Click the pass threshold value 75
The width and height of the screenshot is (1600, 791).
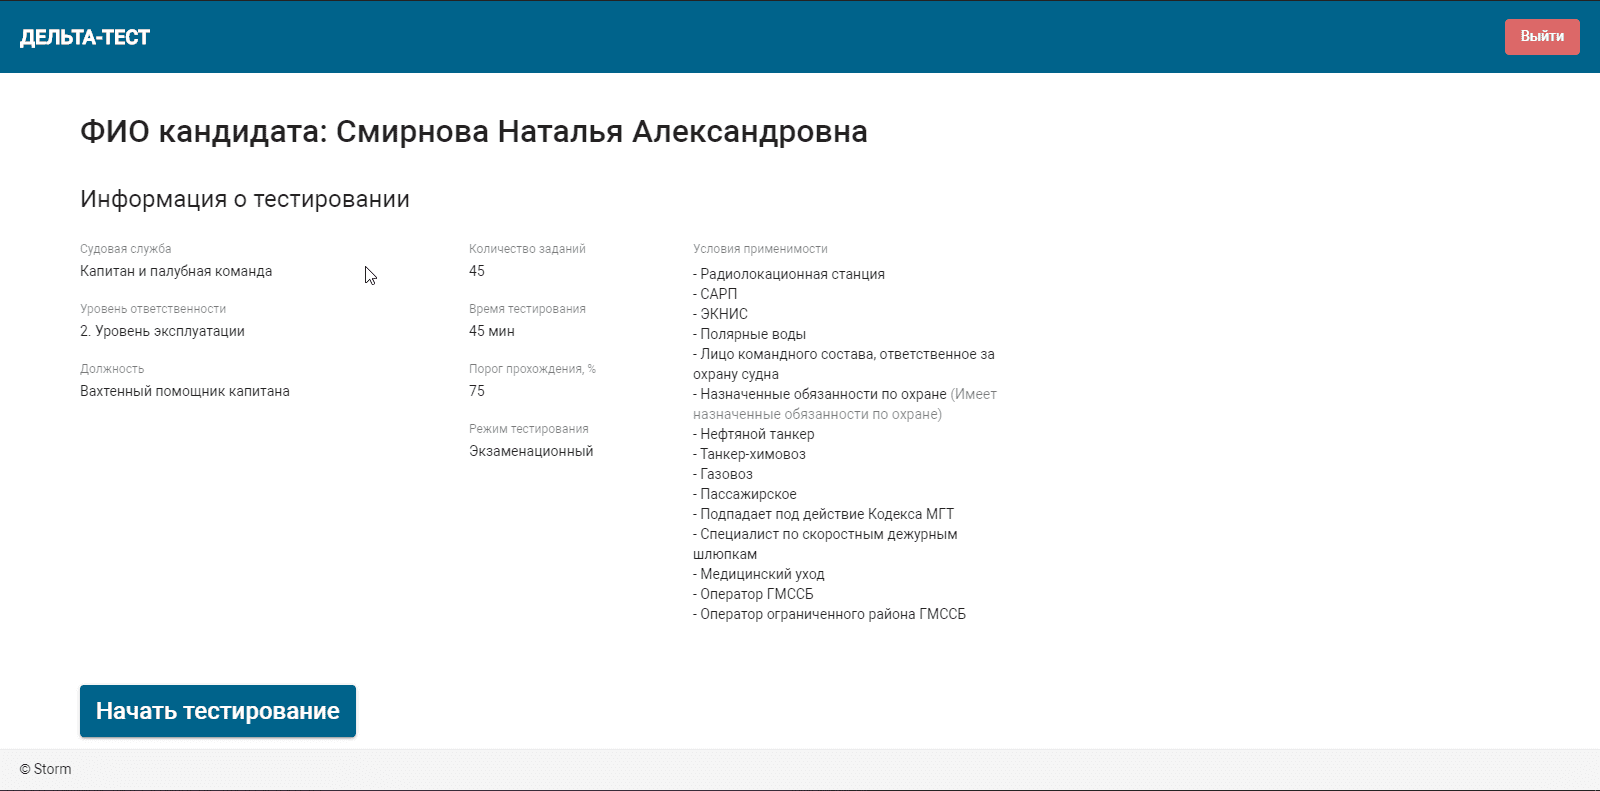[x=477, y=391]
